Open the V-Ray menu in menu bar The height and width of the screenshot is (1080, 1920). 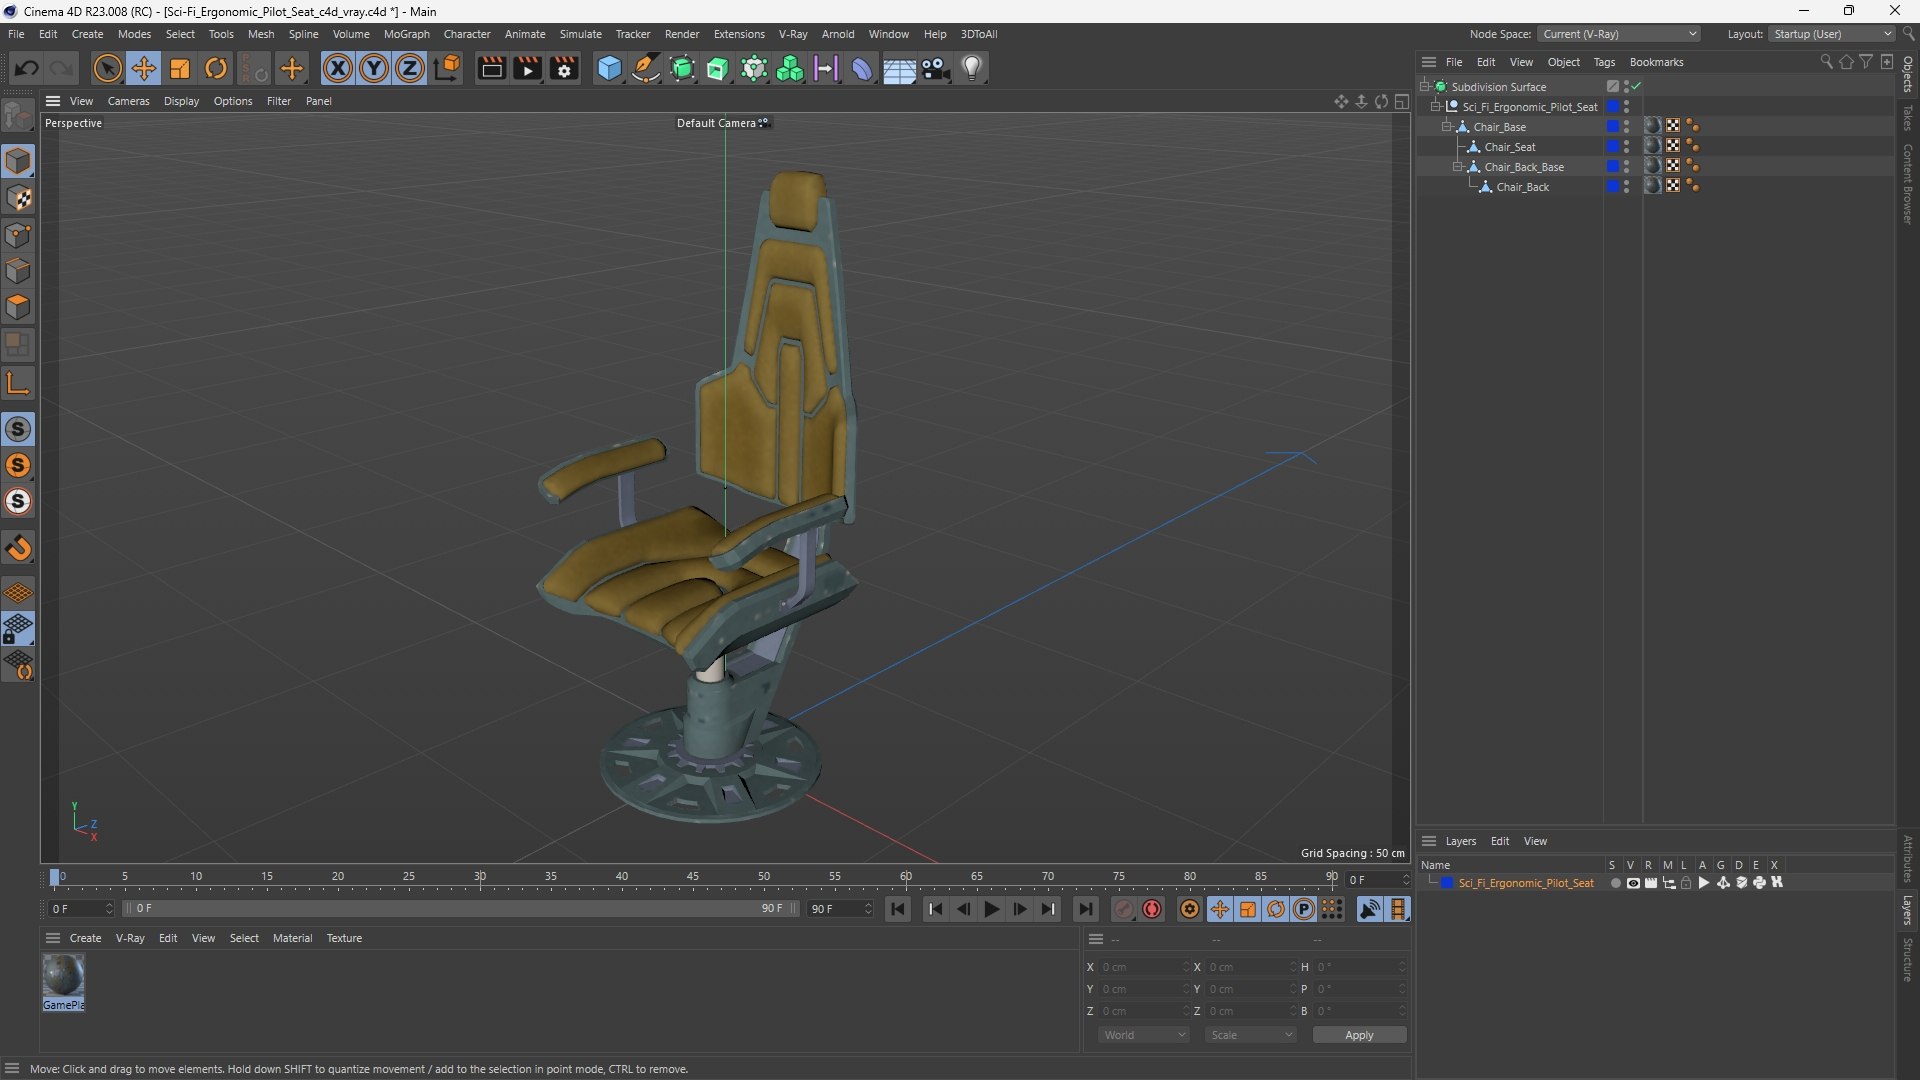(x=792, y=34)
